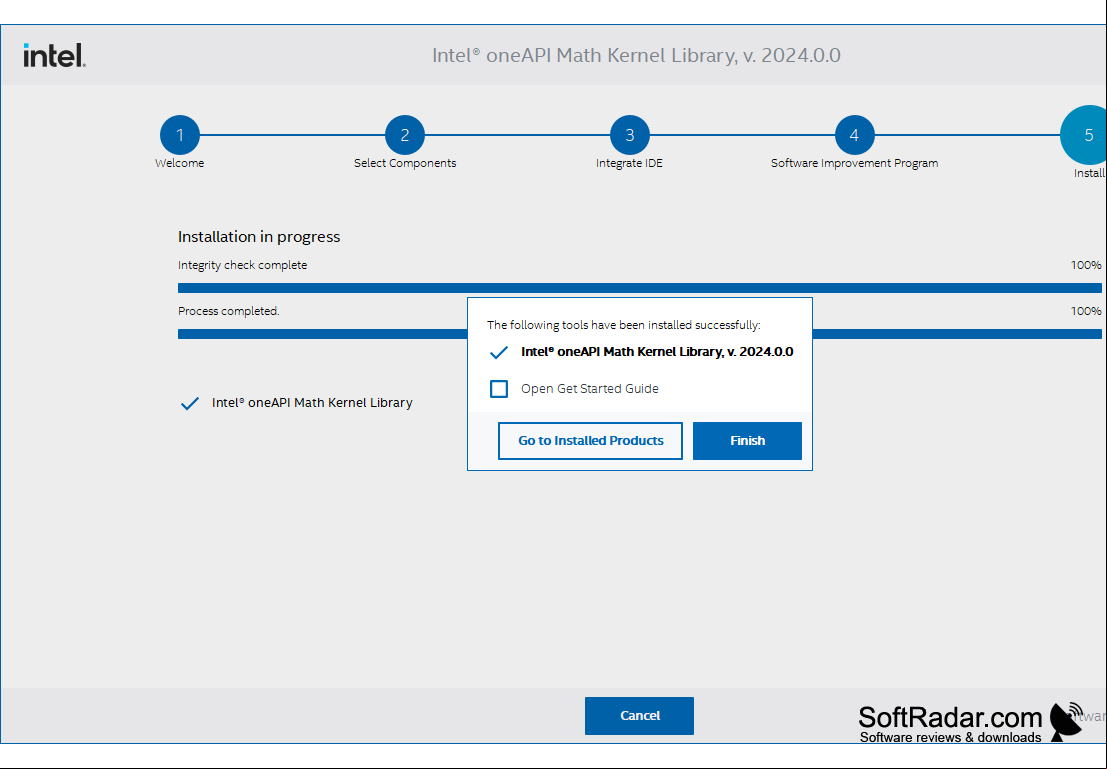Click the 100% value for Integrity check
1107x769 pixels.
1086,265
